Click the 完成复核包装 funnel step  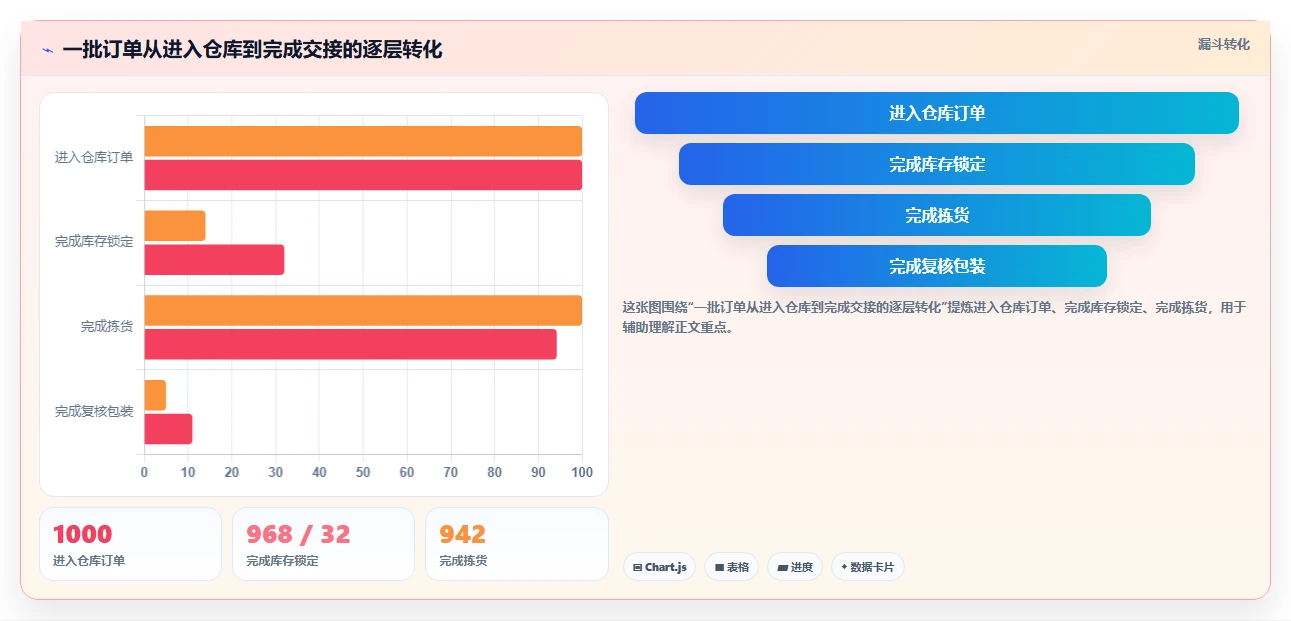point(937,266)
